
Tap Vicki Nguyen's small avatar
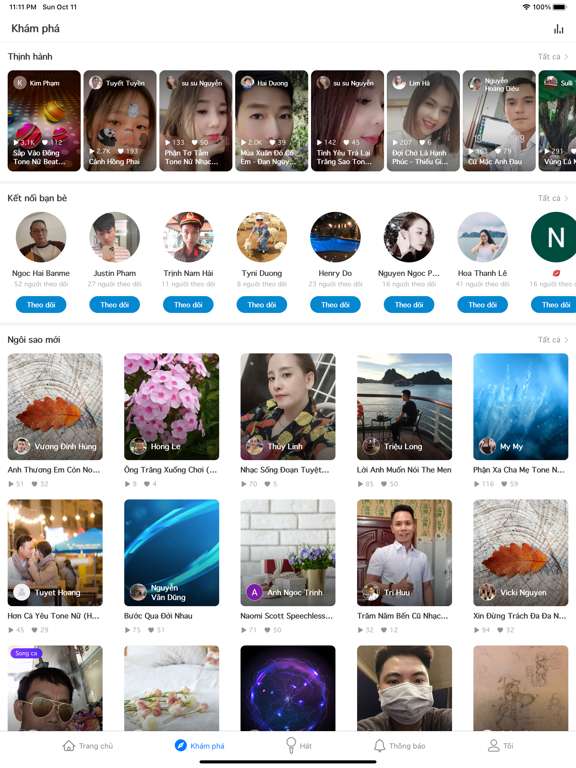pyautogui.click(x=487, y=592)
